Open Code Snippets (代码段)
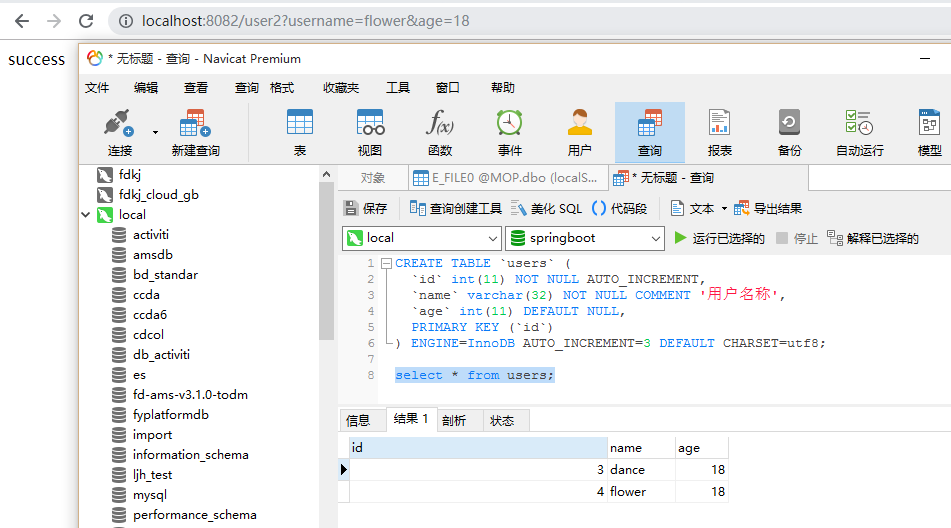 click(619, 209)
